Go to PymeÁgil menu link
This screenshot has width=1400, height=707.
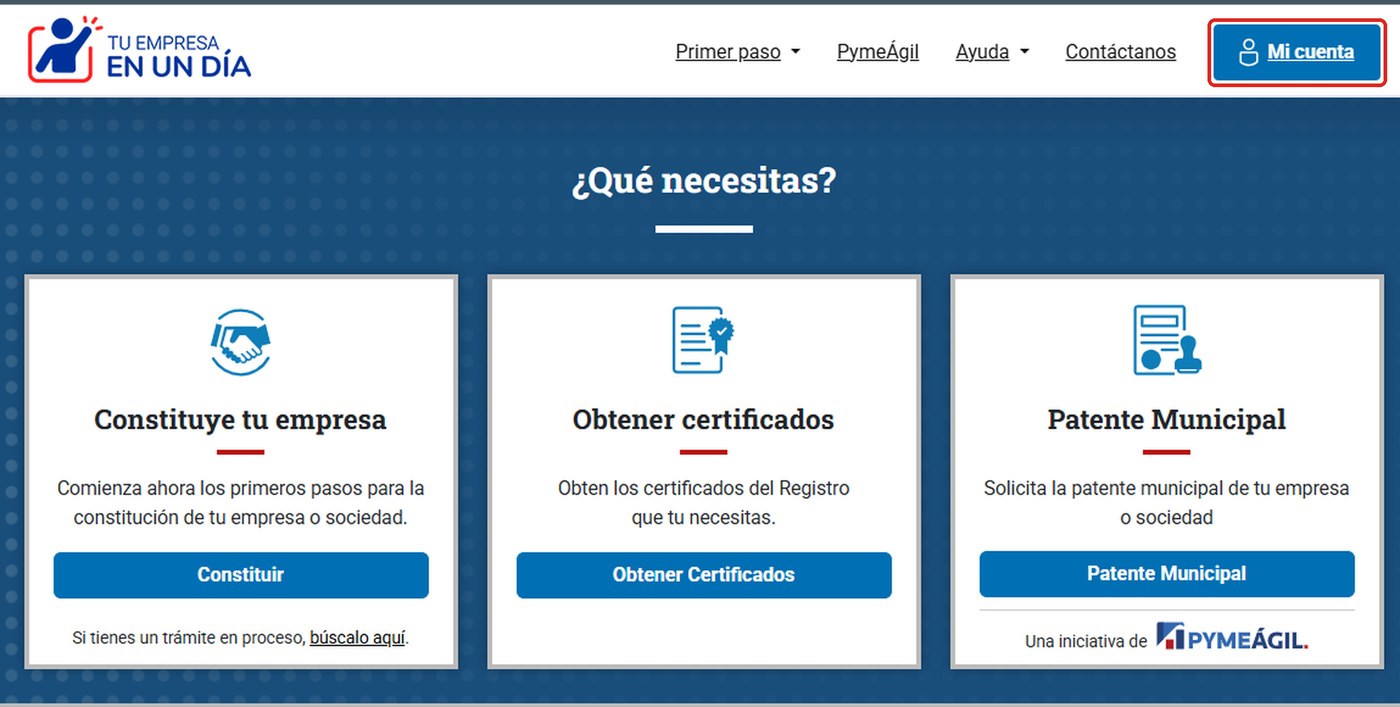(x=878, y=52)
